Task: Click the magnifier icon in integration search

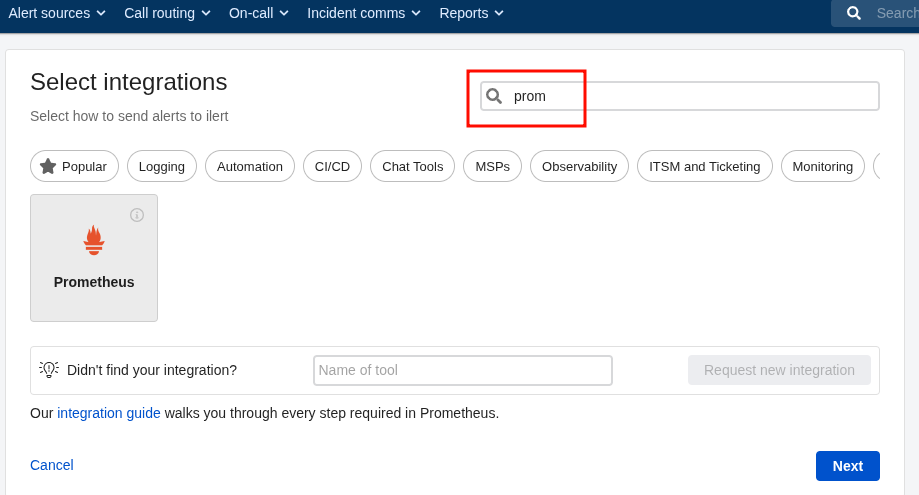Action: click(494, 96)
